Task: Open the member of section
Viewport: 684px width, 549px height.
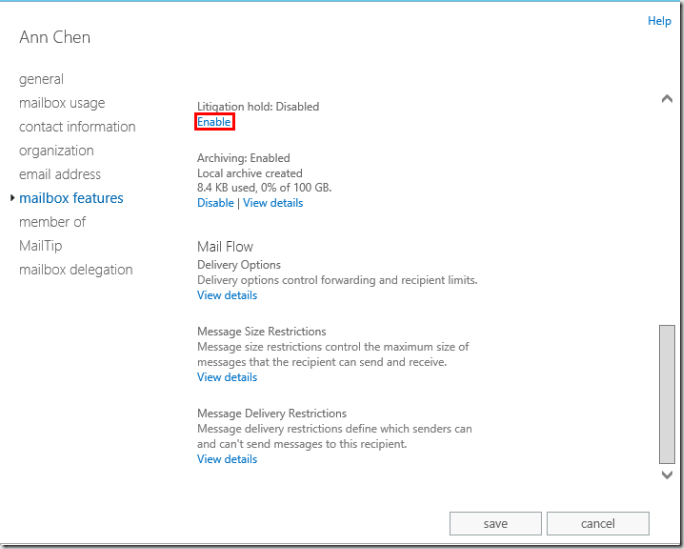Action: [x=52, y=222]
